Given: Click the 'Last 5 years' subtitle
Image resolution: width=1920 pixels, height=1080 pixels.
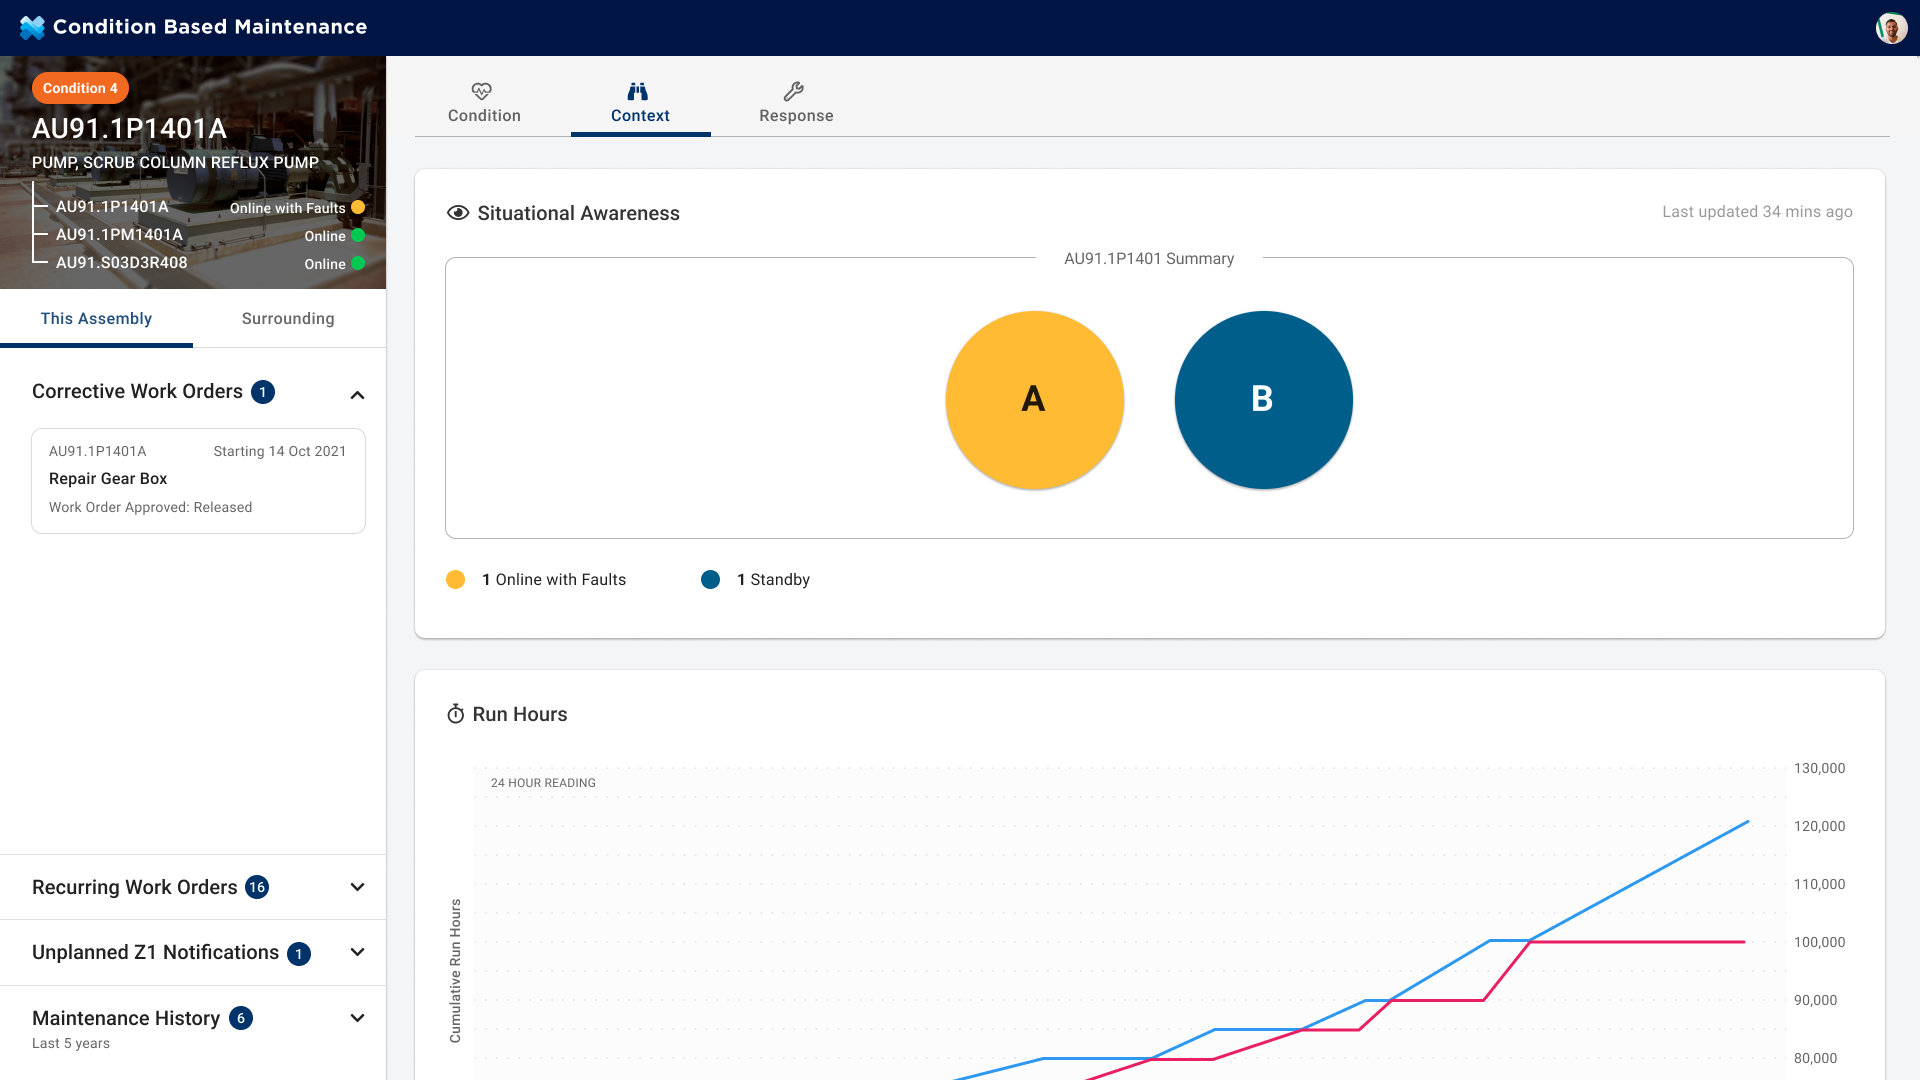Looking at the screenshot, I should tap(71, 1043).
